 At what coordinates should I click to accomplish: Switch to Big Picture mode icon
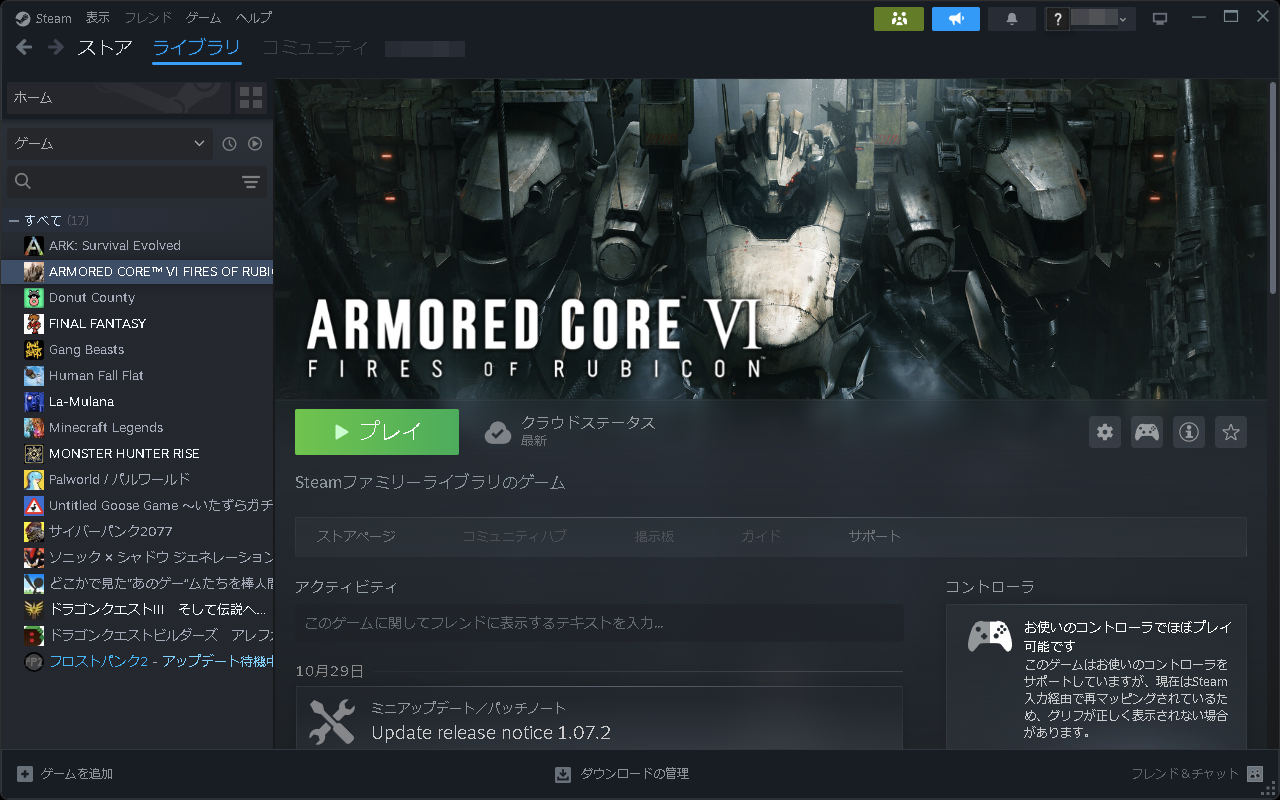[1160, 18]
